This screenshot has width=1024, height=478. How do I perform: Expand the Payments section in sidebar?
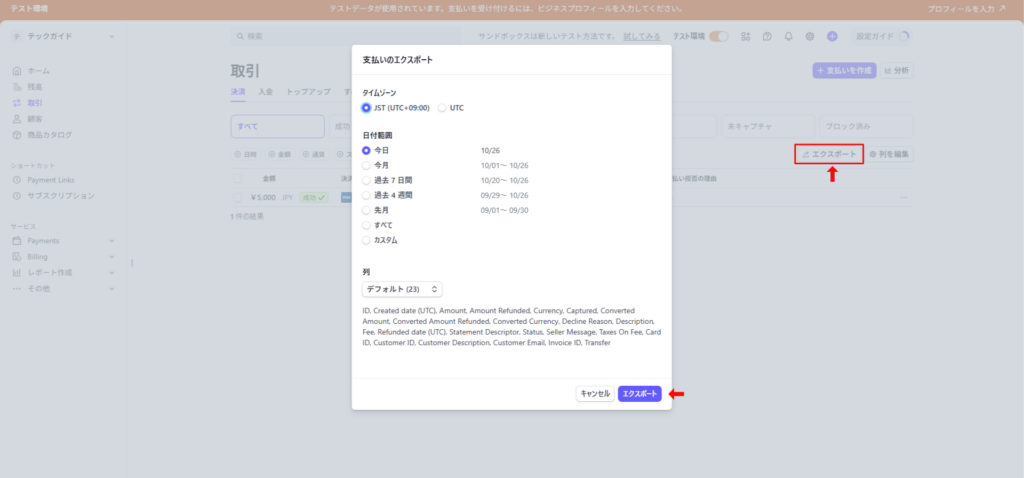(x=64, y=241)
